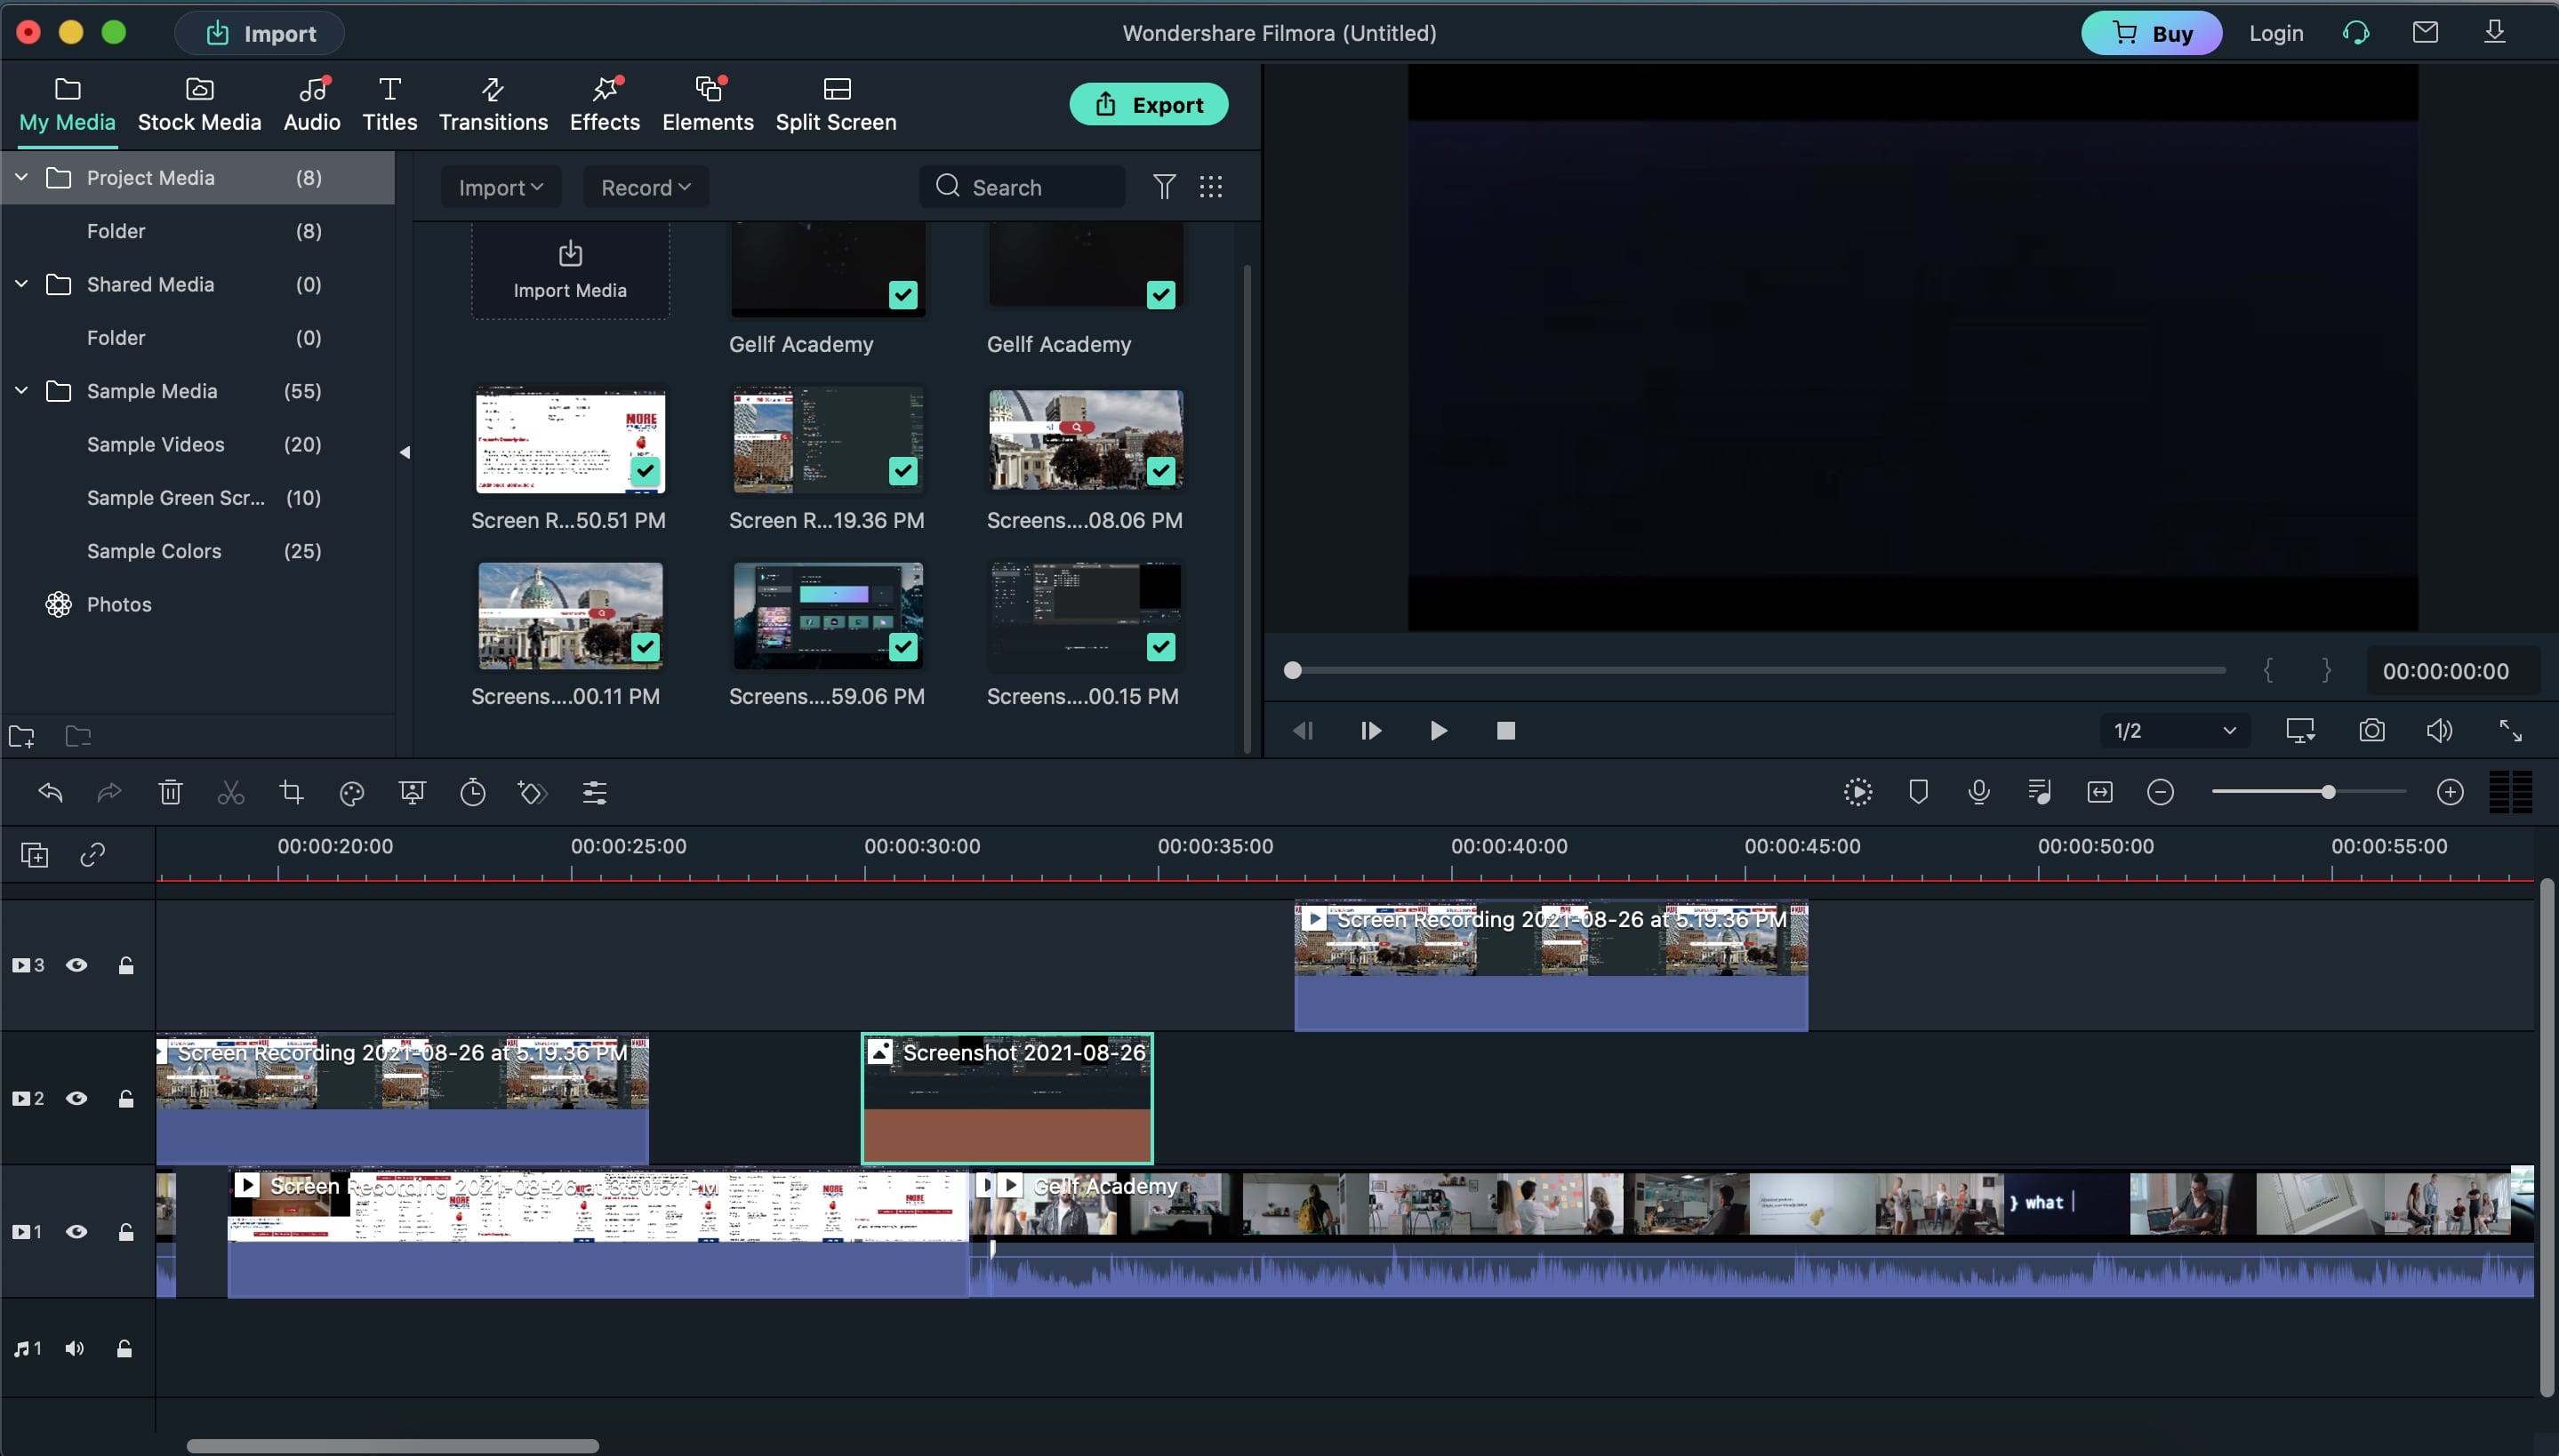Click the undo arrow icon

click(50, 793)
